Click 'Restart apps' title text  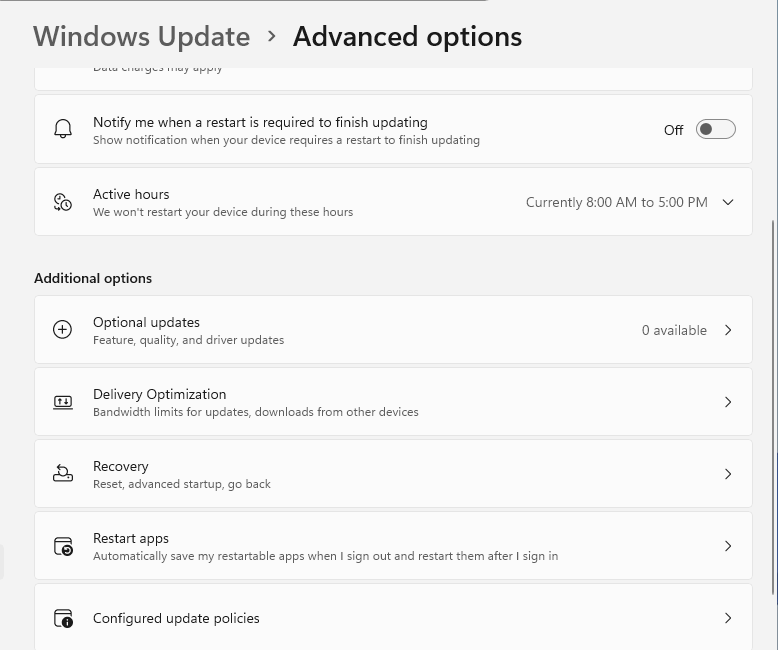click(131, 538)
